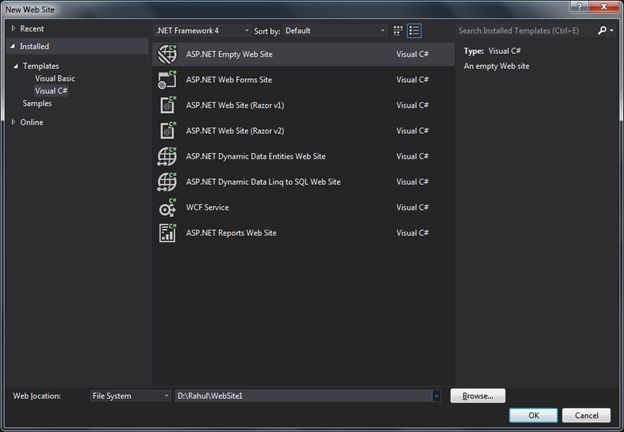Select ASP.NET Empty Web Site template name

click(x=229, y=54)
